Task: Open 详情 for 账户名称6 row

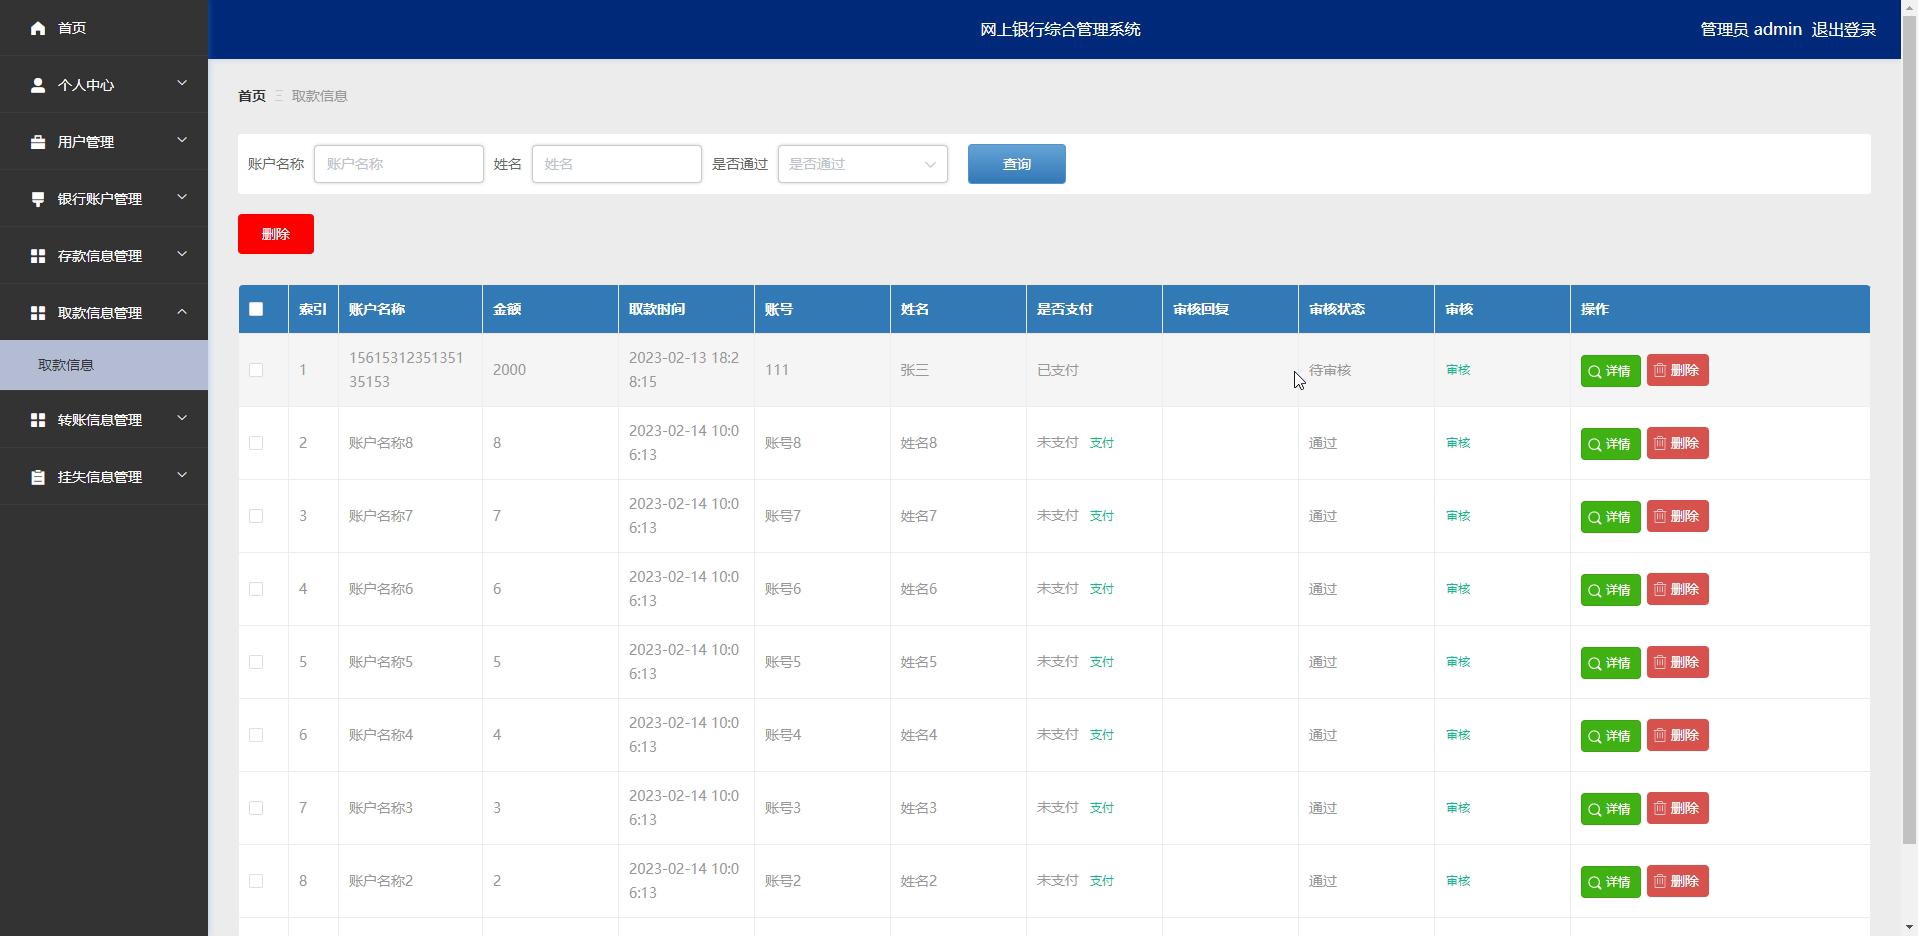Action: coord(1610,590)
